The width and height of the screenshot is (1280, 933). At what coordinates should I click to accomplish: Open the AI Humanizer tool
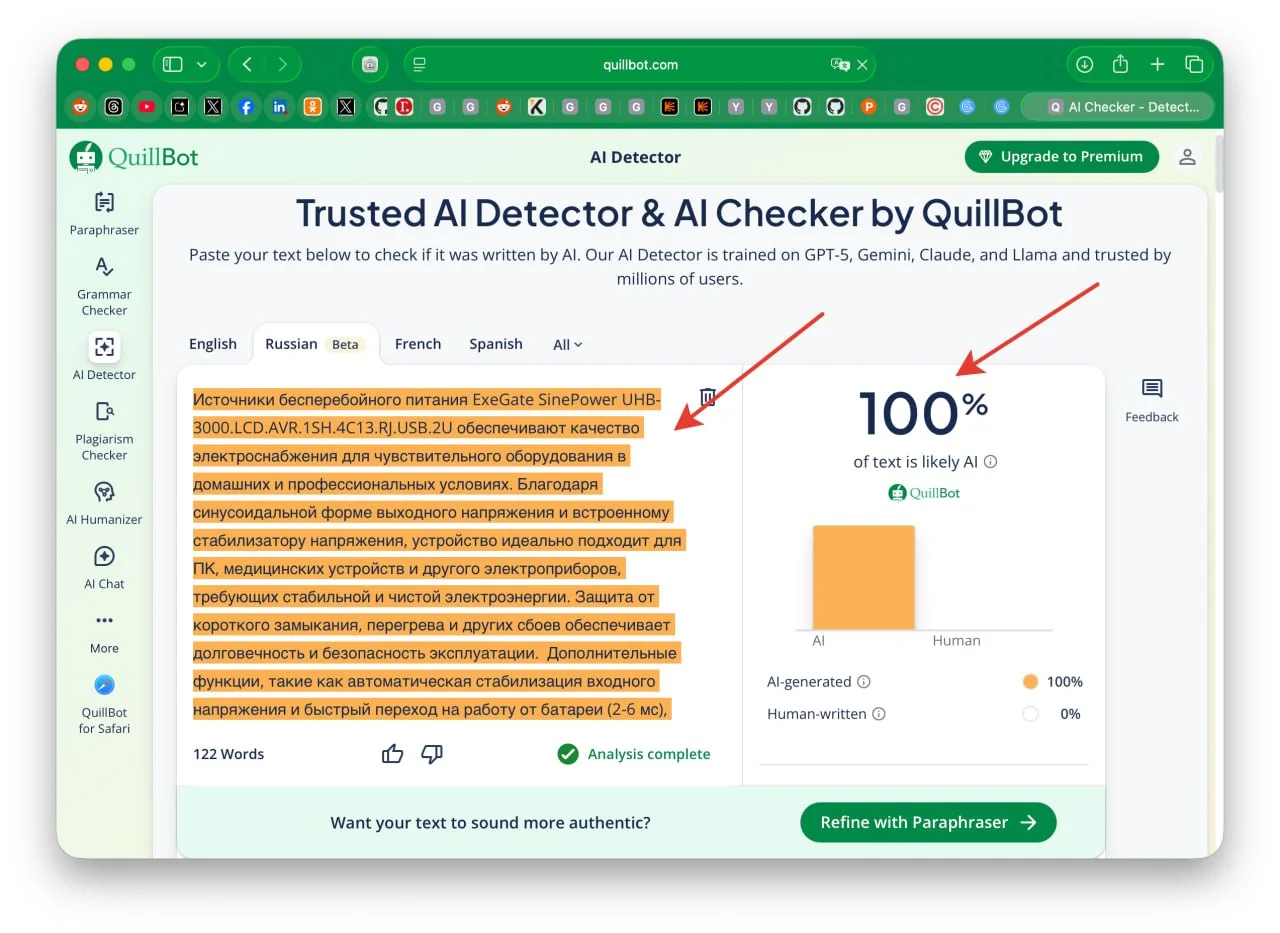click(104, 493)
